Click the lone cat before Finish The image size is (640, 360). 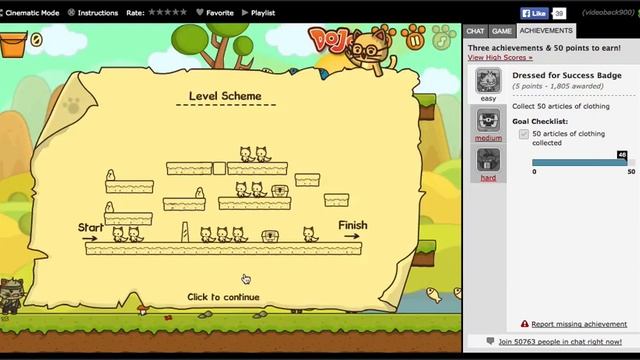click(310, 235)
